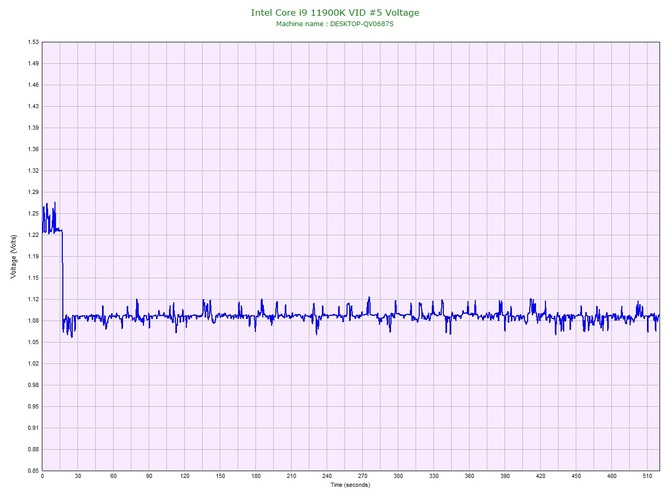This screenshot has height=502, width=670.
Task: Pick the 0.98 voltage axis value
Action: (x=33, y=385)
